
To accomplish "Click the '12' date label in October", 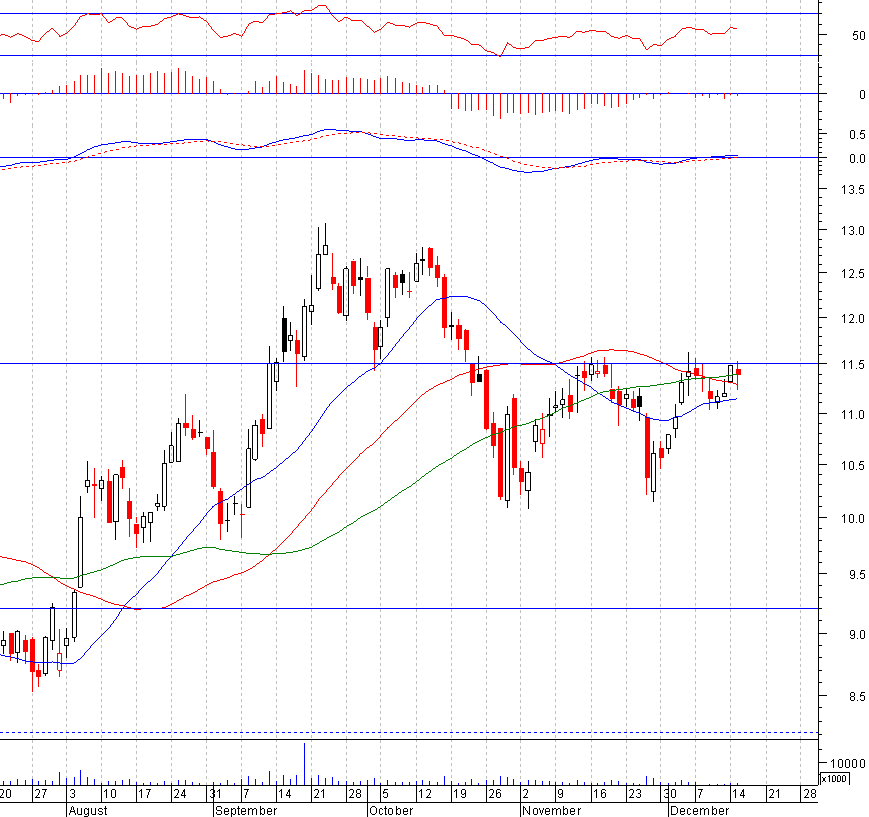I will pyautogui.click(x=425, y=794).
